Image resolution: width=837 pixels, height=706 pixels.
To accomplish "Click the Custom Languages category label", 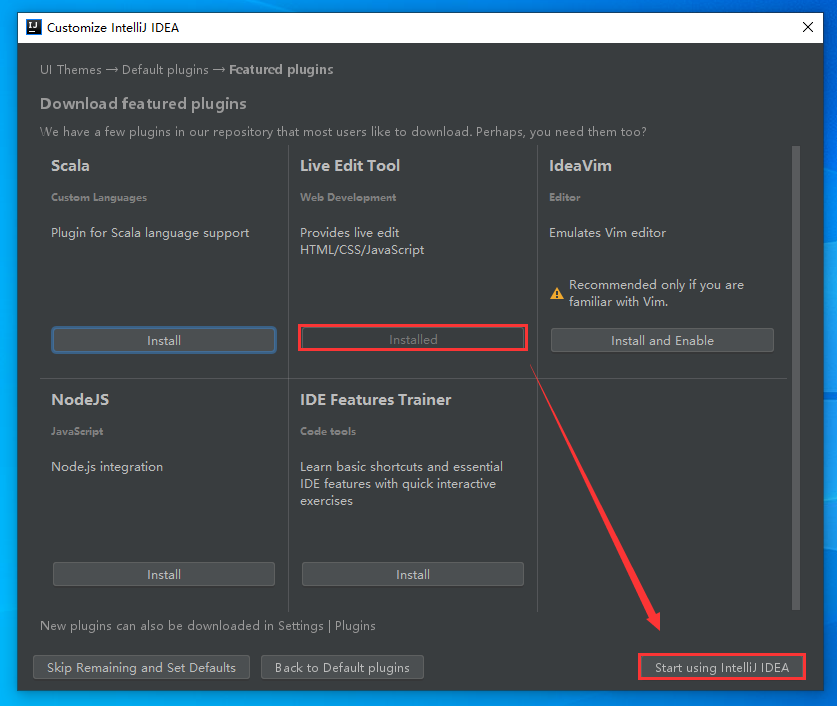I will click(x=99, y=197).
